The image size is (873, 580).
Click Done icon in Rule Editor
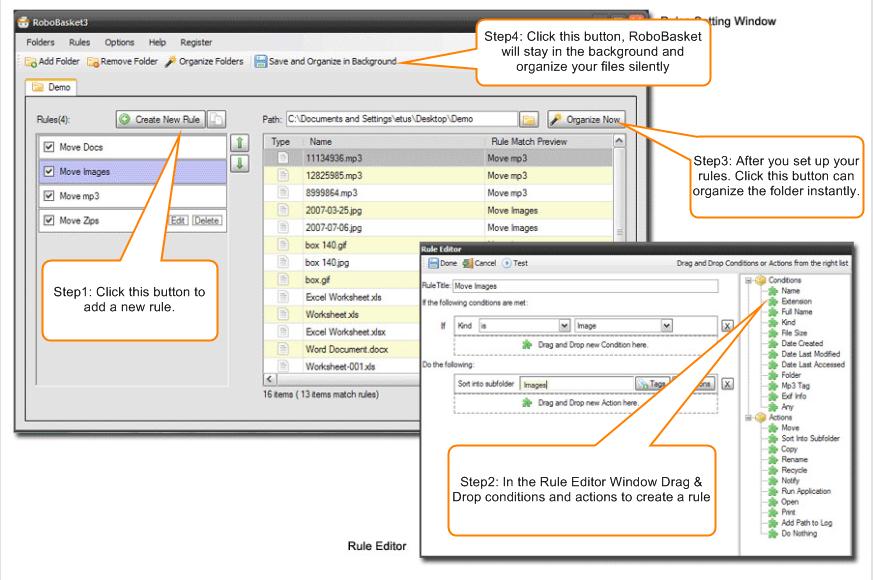point(433,263)
